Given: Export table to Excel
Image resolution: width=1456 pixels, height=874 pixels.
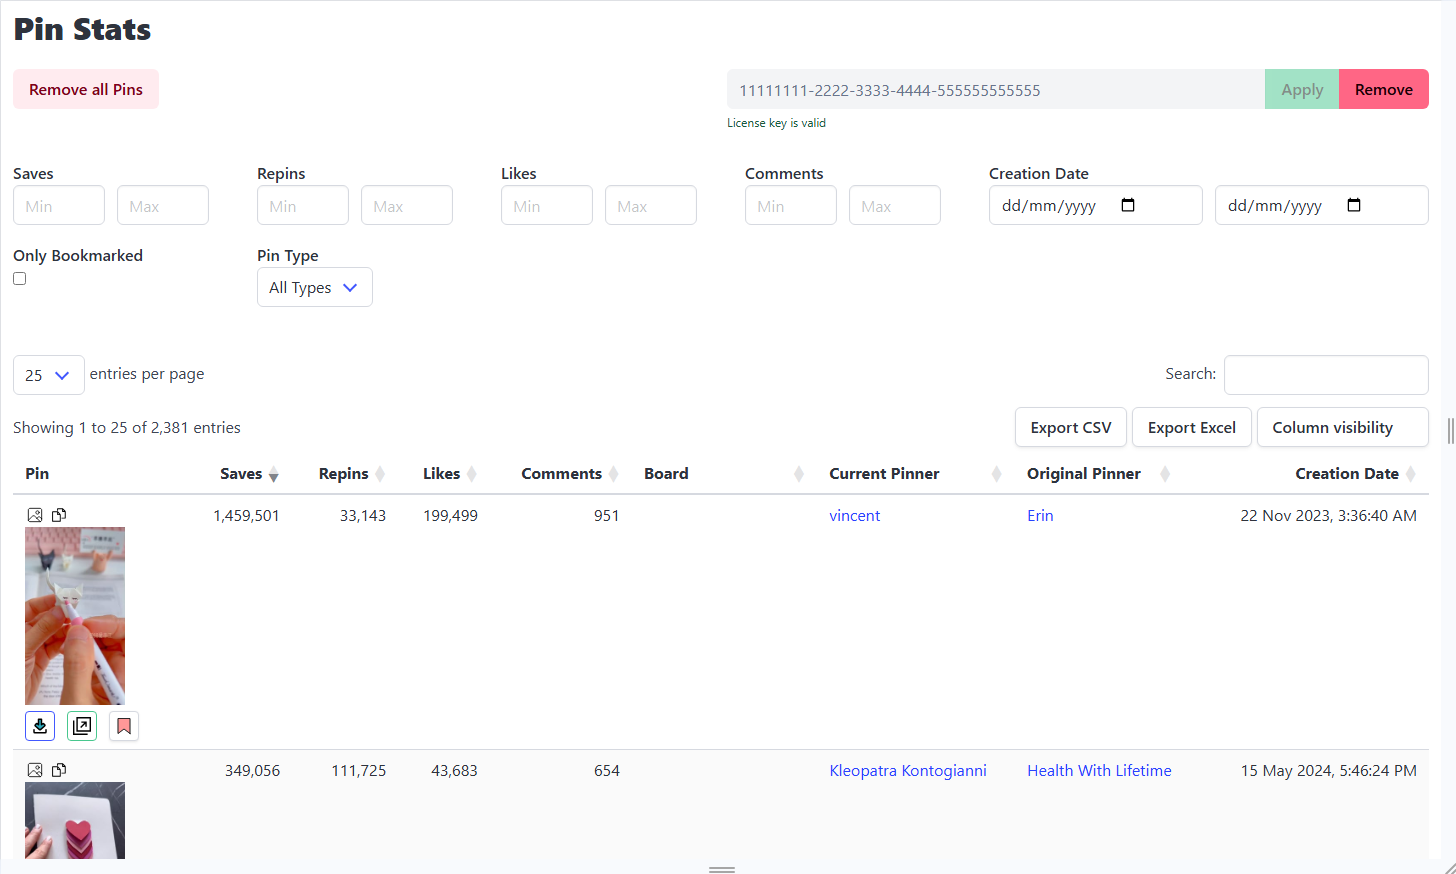Looking at the screenshot, I should [1192, 427].
